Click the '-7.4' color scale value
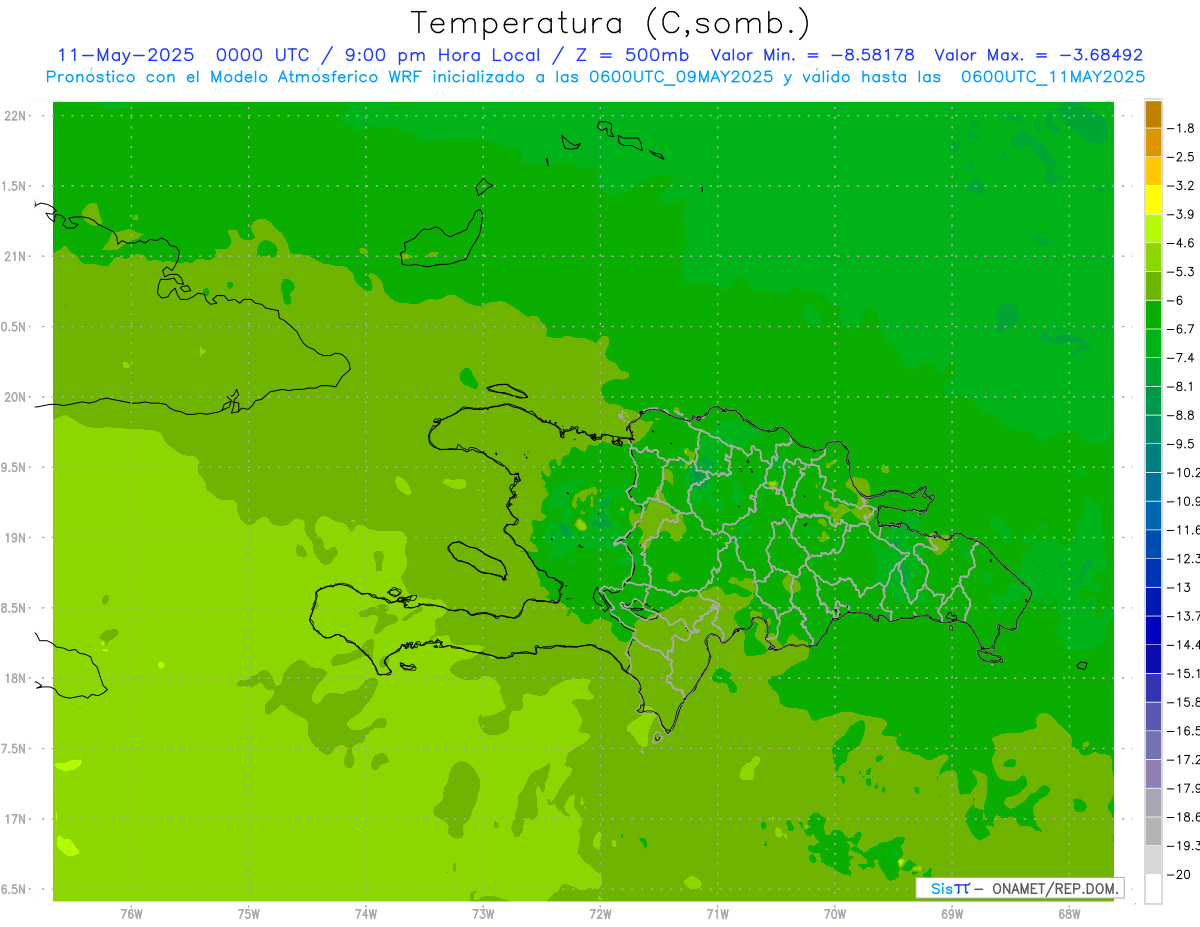 click(x=1180, y=357)
